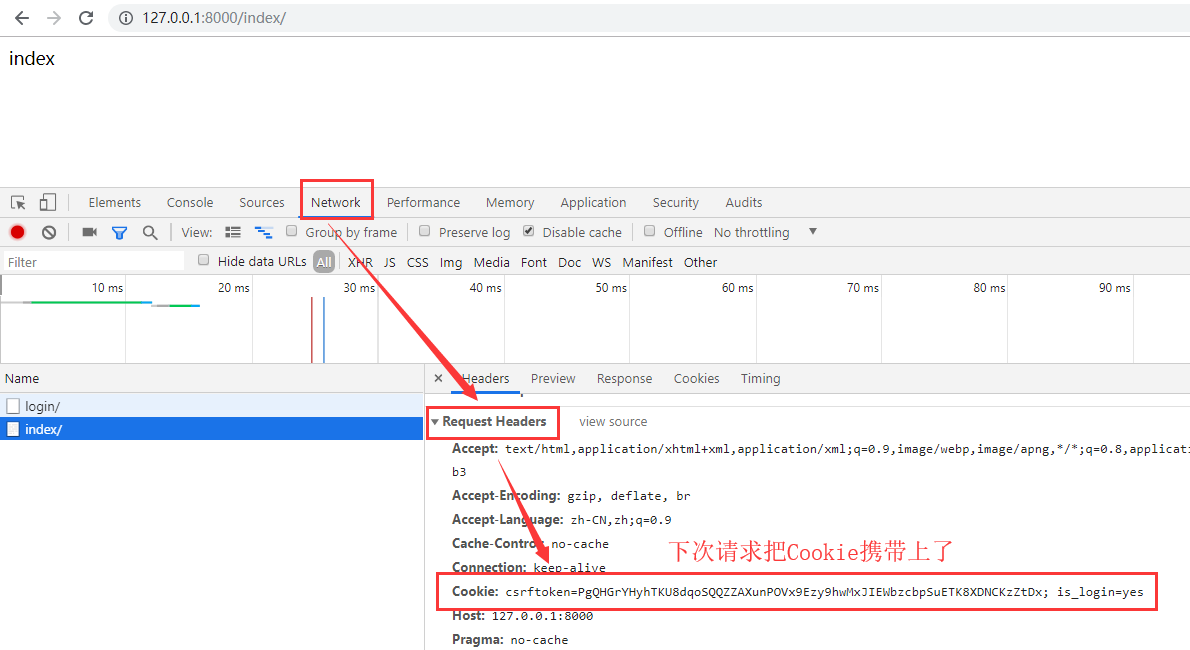
Task: Reload the page with the refresh icon
Action: pos(86,17)
